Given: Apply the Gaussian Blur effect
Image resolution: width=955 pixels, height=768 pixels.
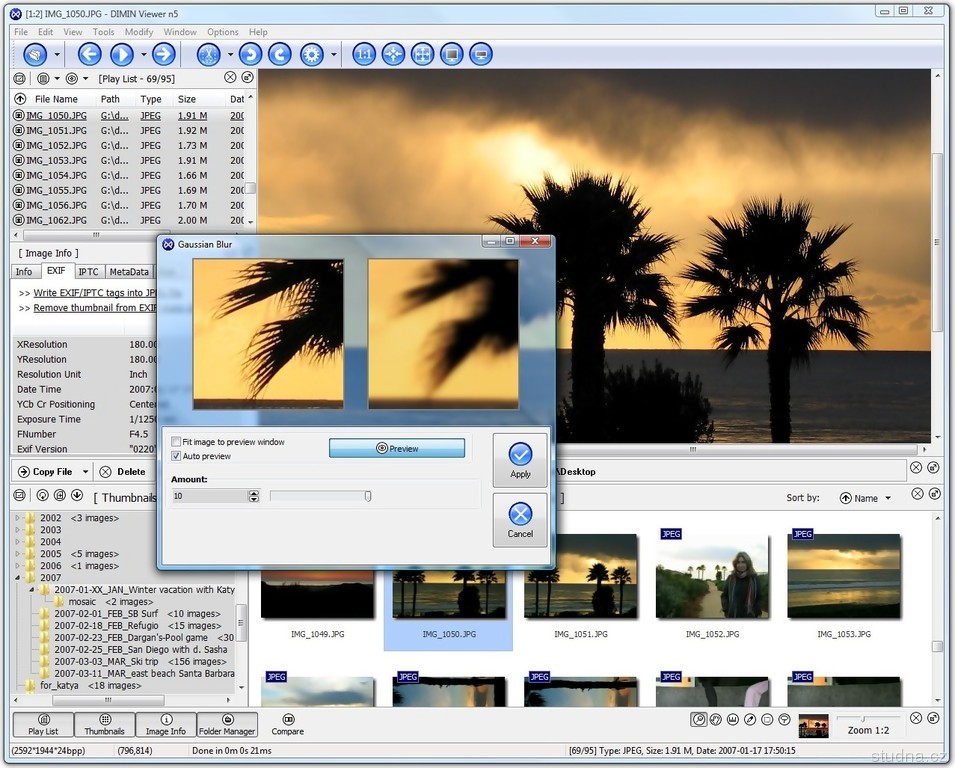Looking at the screenshot, I should tap(520, 460).
